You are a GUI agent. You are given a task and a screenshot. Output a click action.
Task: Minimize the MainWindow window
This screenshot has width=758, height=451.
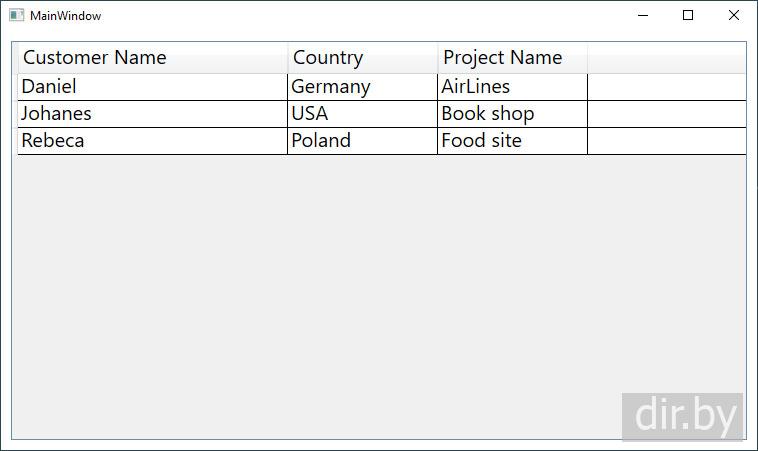[642, 16]
